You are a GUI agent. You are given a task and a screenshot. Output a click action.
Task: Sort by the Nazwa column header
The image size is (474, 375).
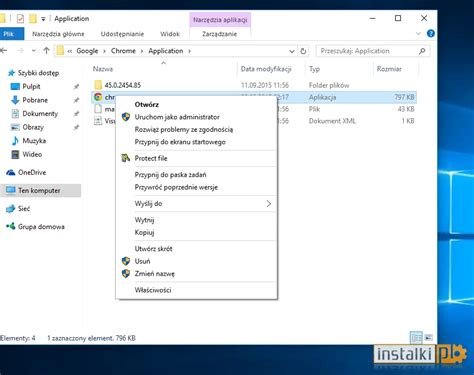tap(103, 69)
